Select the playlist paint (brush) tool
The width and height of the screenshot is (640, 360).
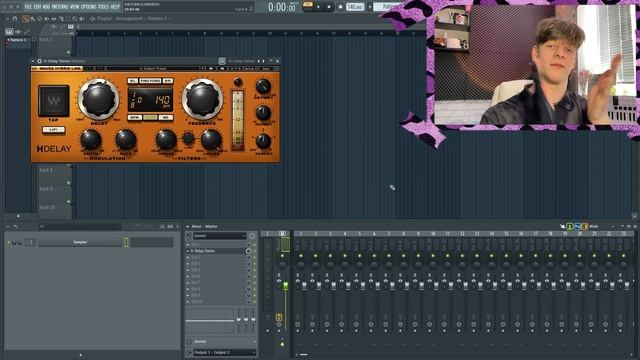pos(33,19)
